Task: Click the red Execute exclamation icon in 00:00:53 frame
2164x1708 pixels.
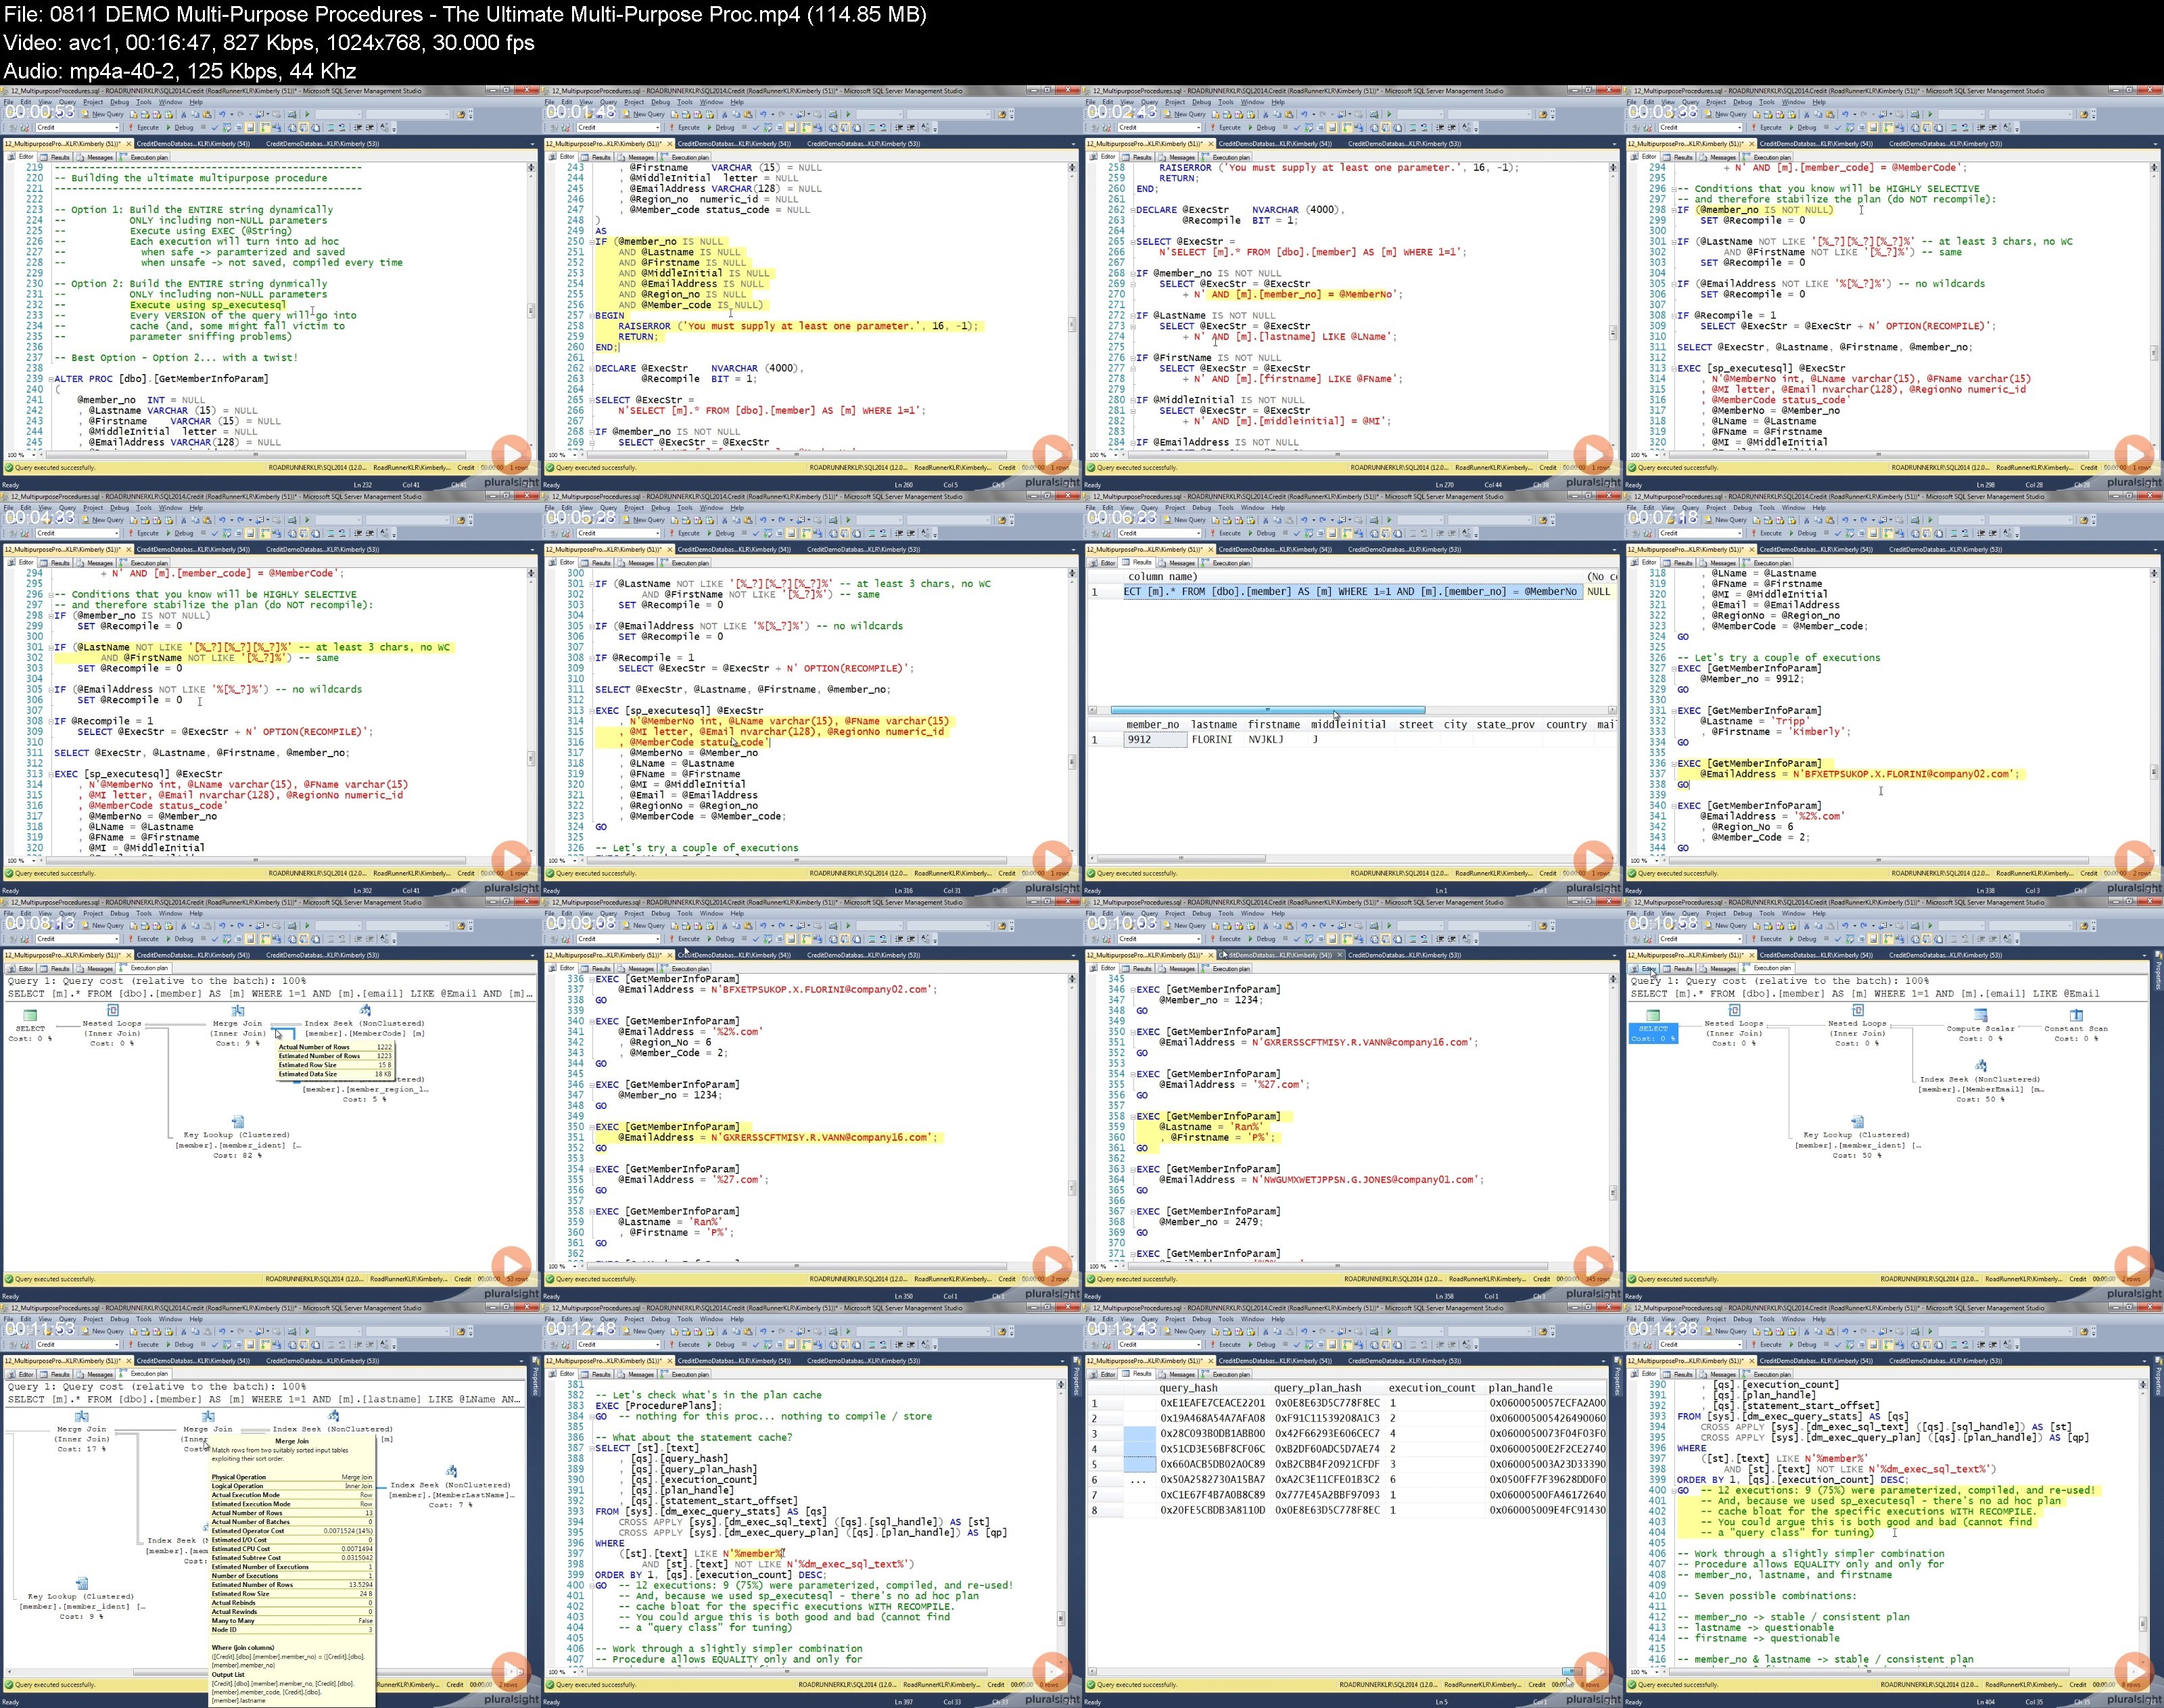Action: pyautogui.click(x=130, y=128)
